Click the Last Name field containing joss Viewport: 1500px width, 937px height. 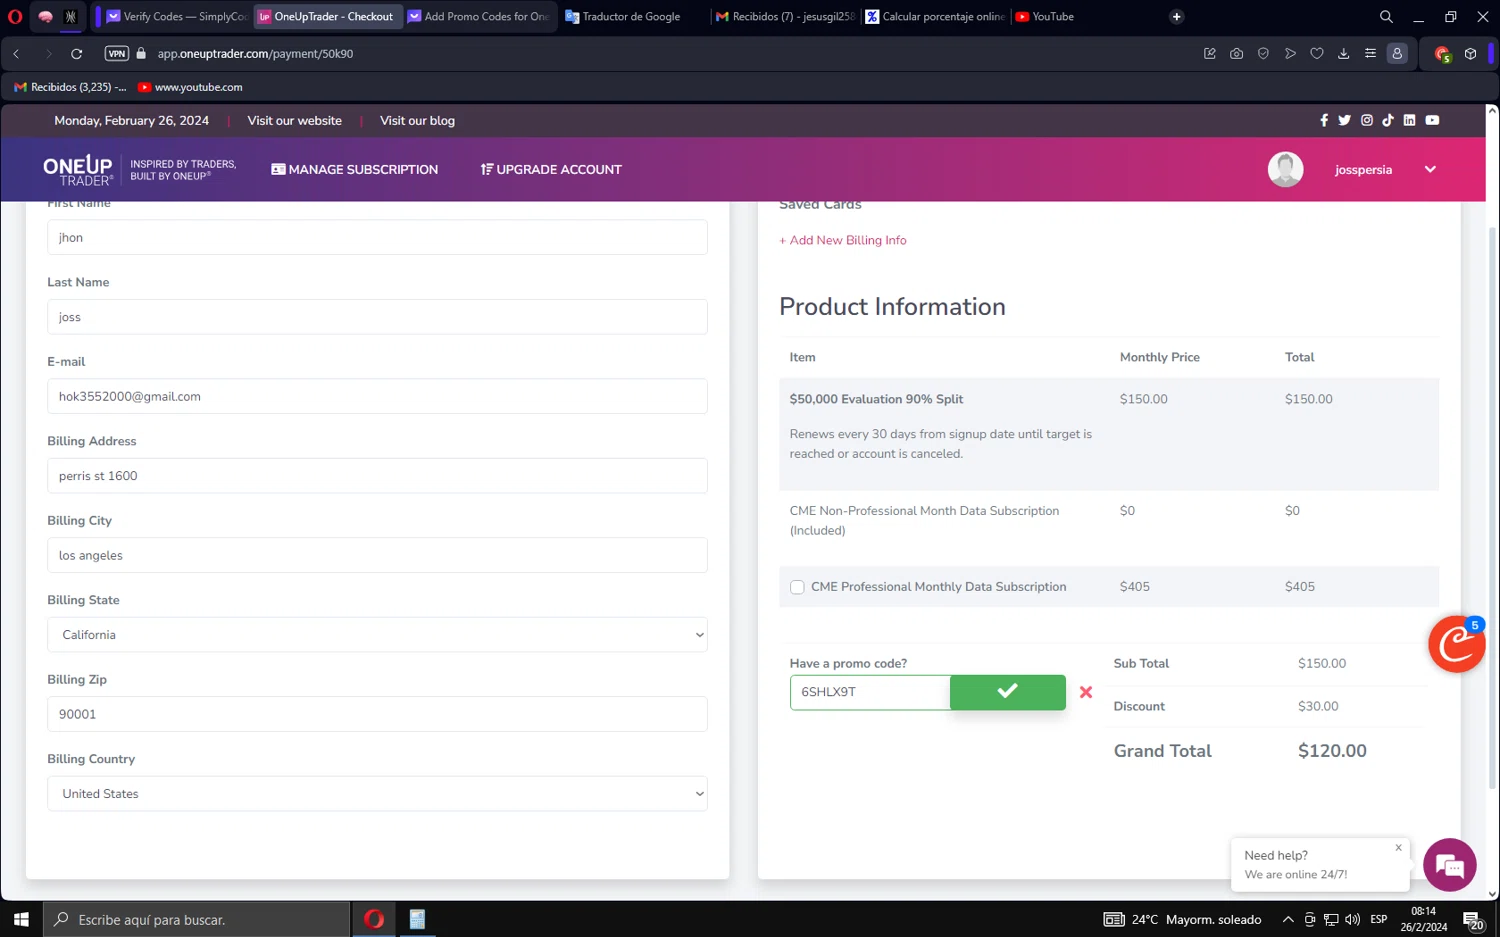point(377,317)
